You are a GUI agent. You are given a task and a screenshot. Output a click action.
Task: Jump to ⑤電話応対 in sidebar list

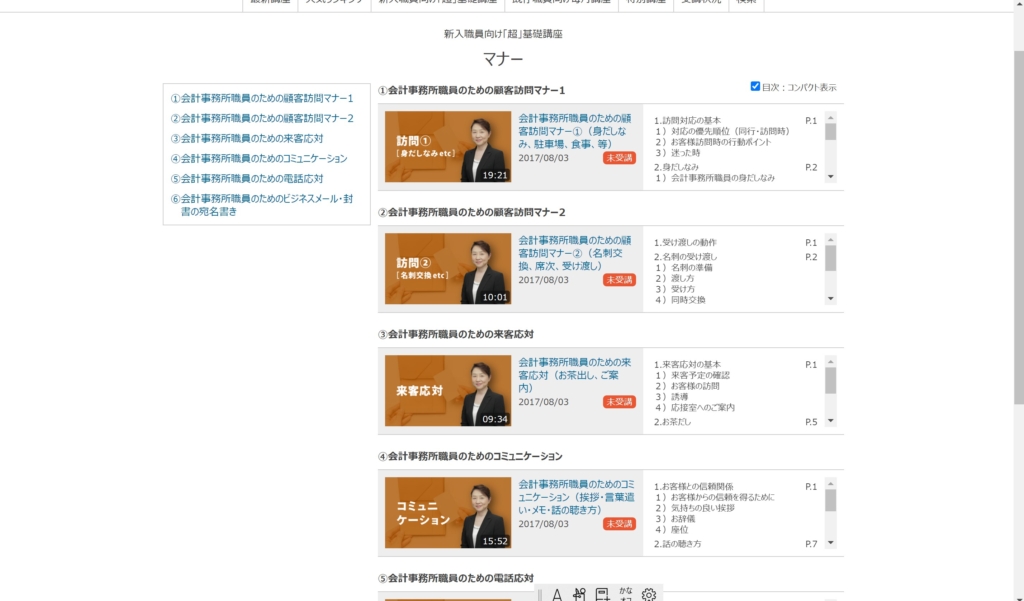pos(247,178)
